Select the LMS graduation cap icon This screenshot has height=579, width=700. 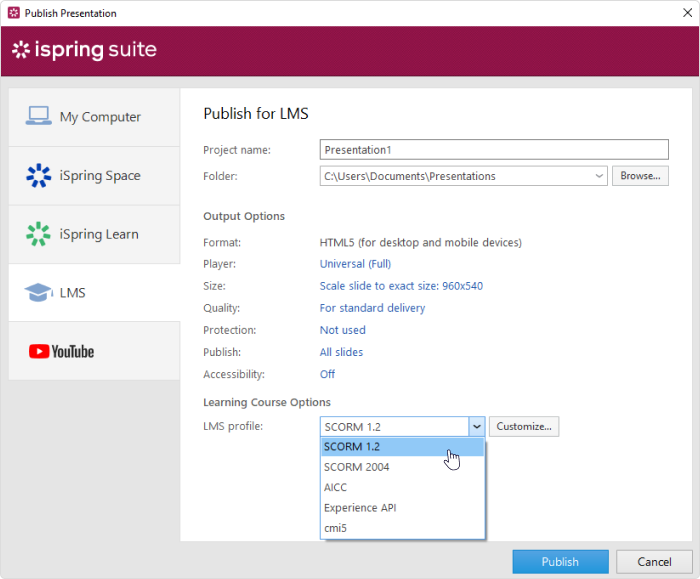coord(38,292)
